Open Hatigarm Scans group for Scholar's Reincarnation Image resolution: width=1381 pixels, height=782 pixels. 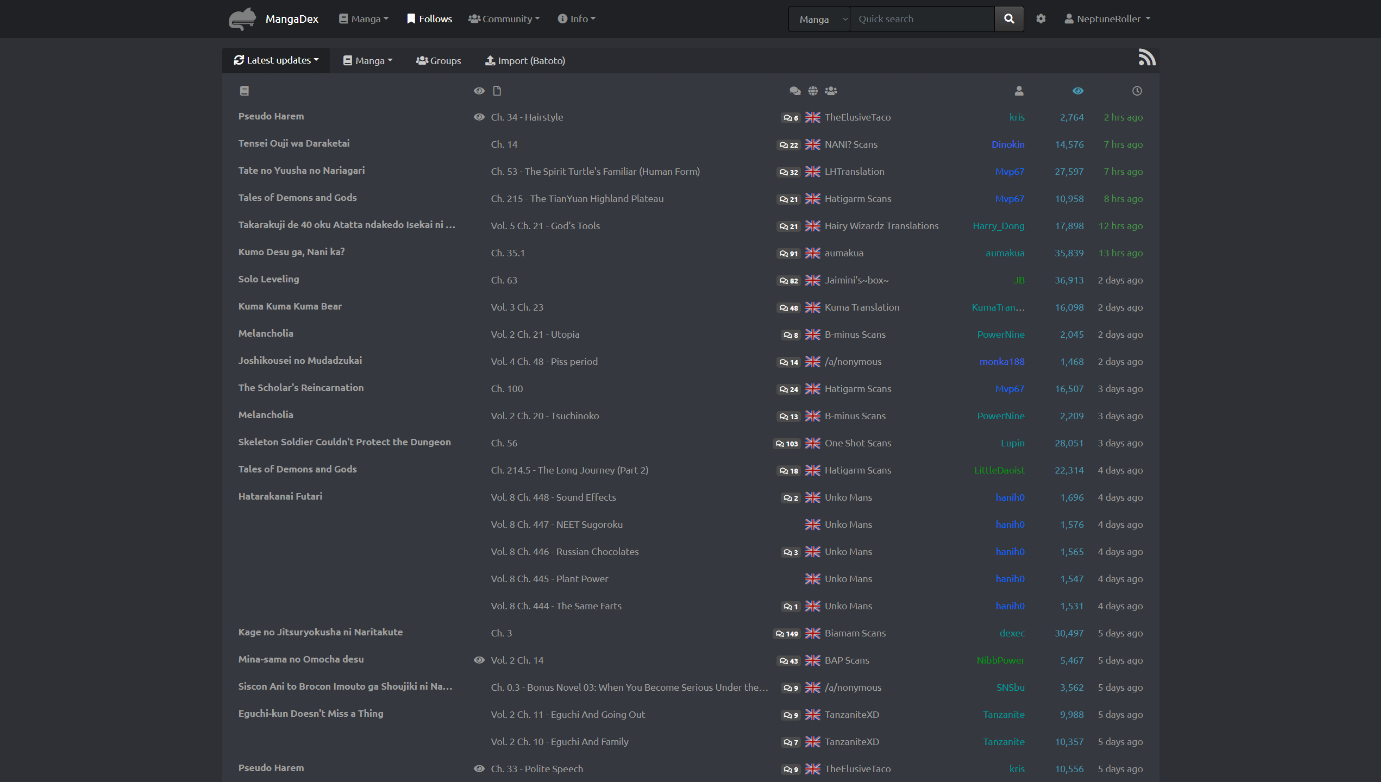tap(858, 389)
